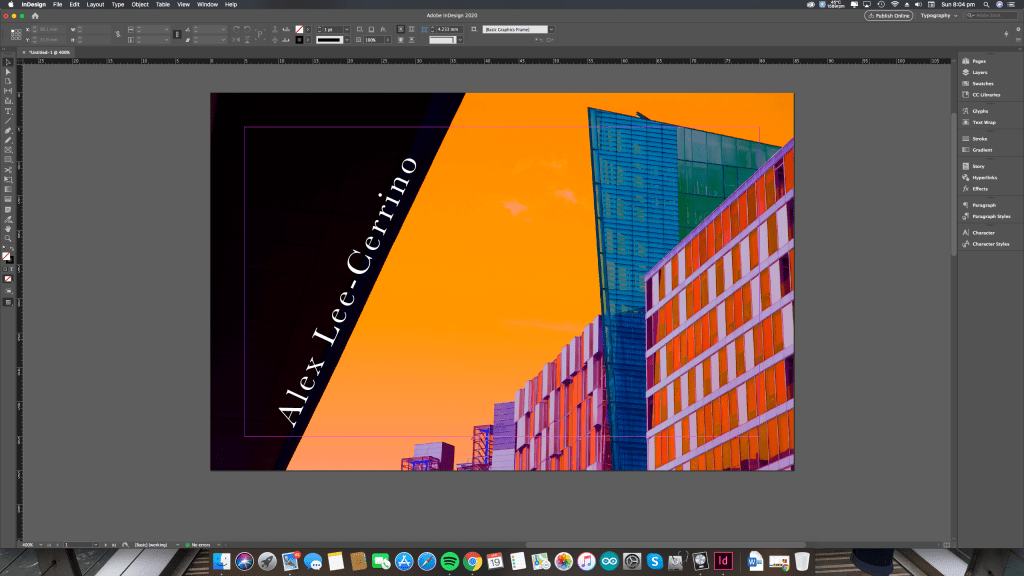Pick the Zoom magnifier tool
This screenshot has width=1024, height=576.
point(8,238)
